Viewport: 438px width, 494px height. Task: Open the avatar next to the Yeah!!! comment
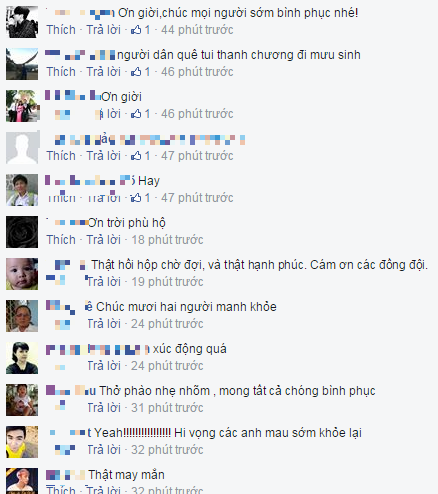(x=22, y=442)
